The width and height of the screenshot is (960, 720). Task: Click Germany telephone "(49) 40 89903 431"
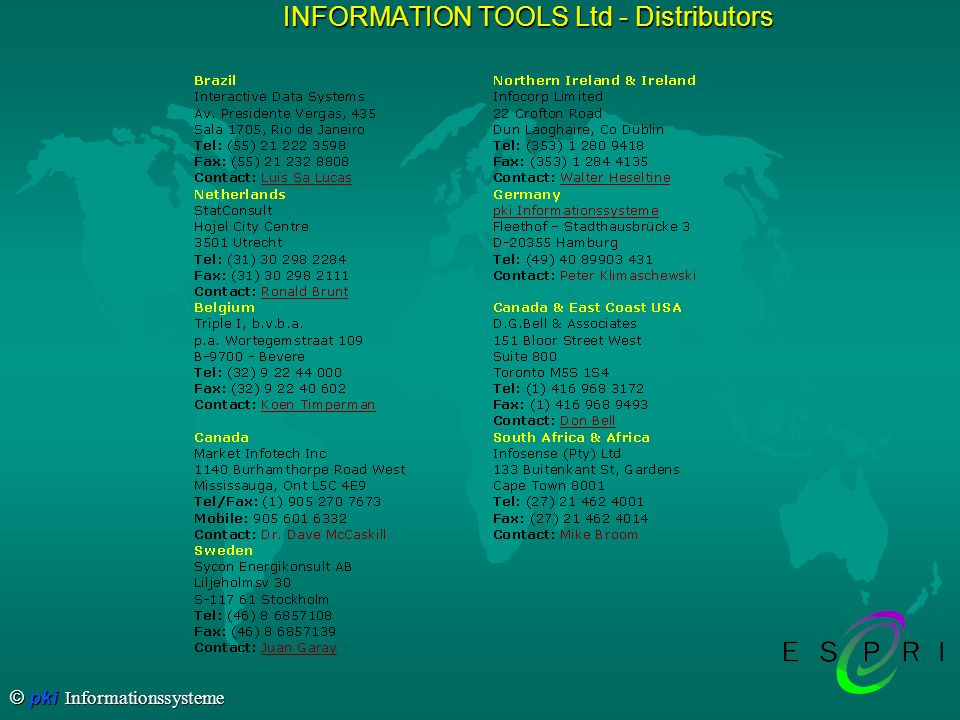click(x=589, y=260)
